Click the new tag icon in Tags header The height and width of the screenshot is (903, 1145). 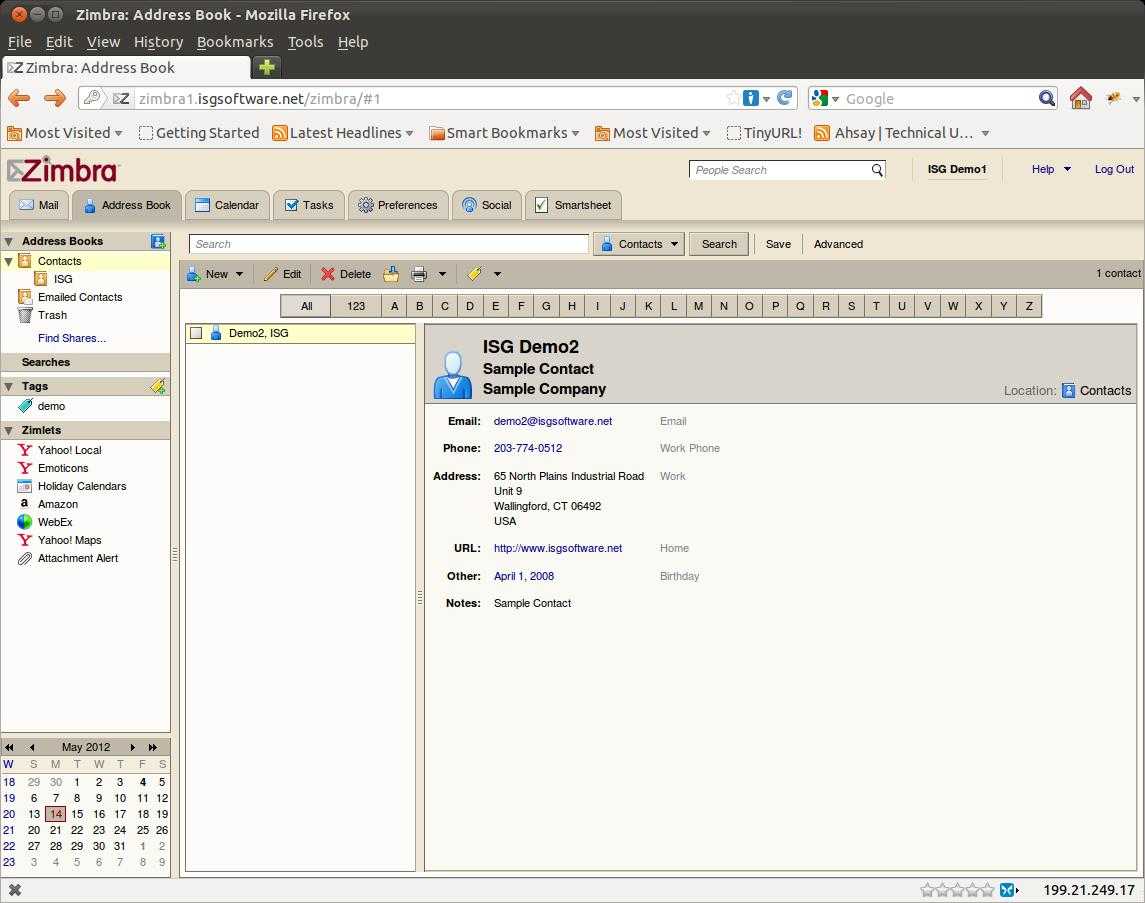pyautogui.click(x=158, y=386)
